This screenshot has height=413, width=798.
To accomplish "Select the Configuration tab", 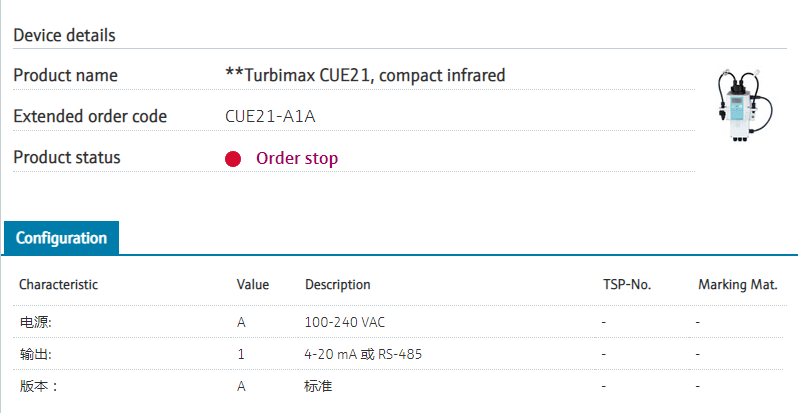I will 61,238.
